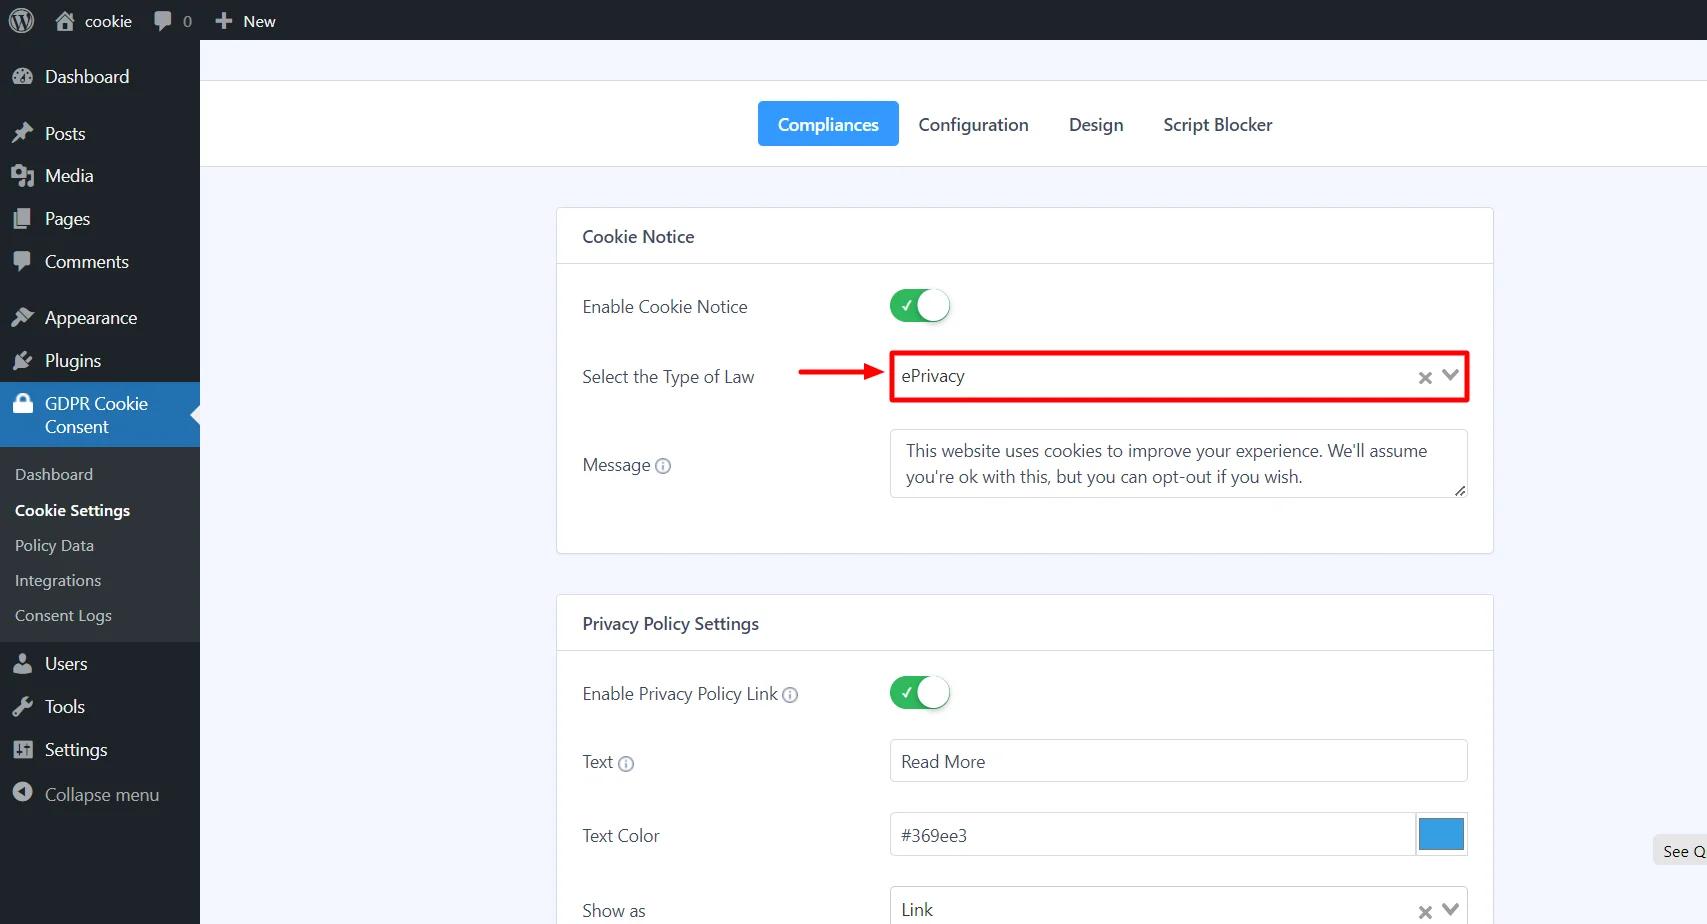Open Plugins via the plugin icon

(22, 360)
